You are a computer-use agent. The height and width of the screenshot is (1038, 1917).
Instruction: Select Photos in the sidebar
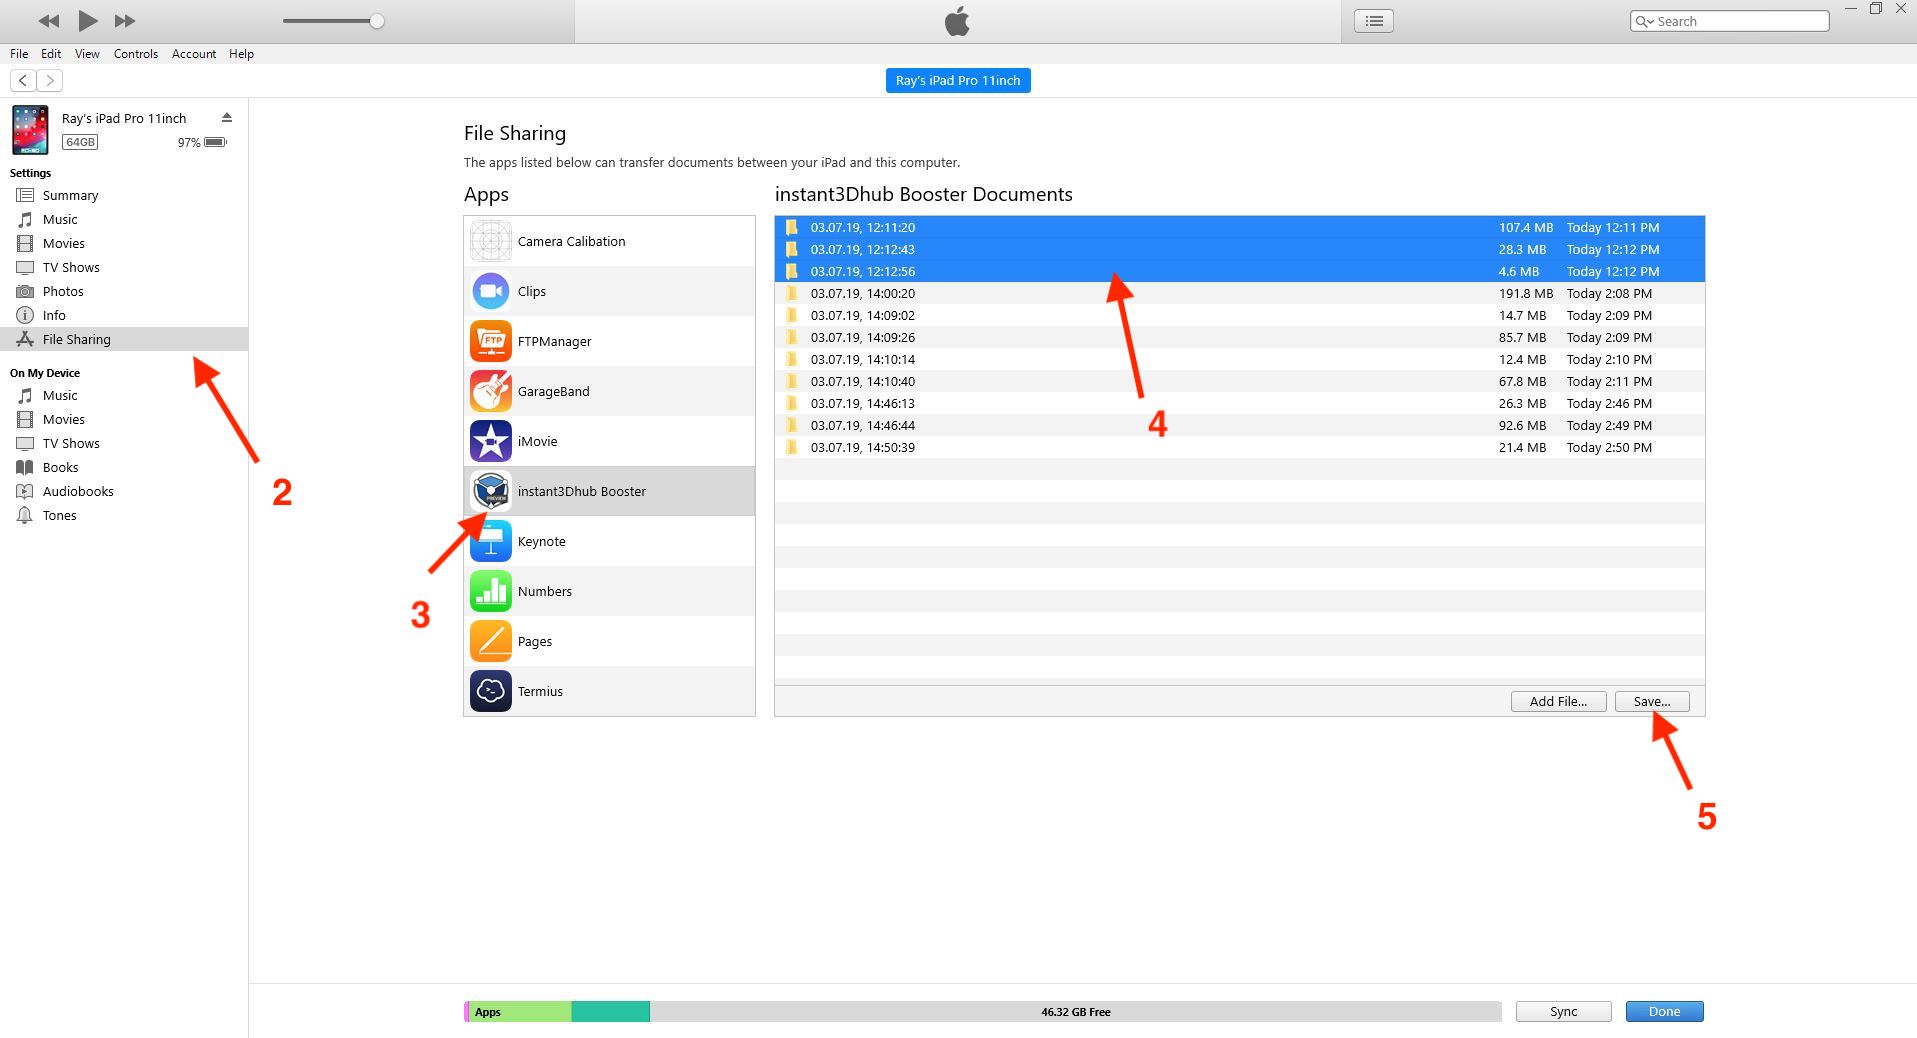pyautogui.click(x=124, y=292)
